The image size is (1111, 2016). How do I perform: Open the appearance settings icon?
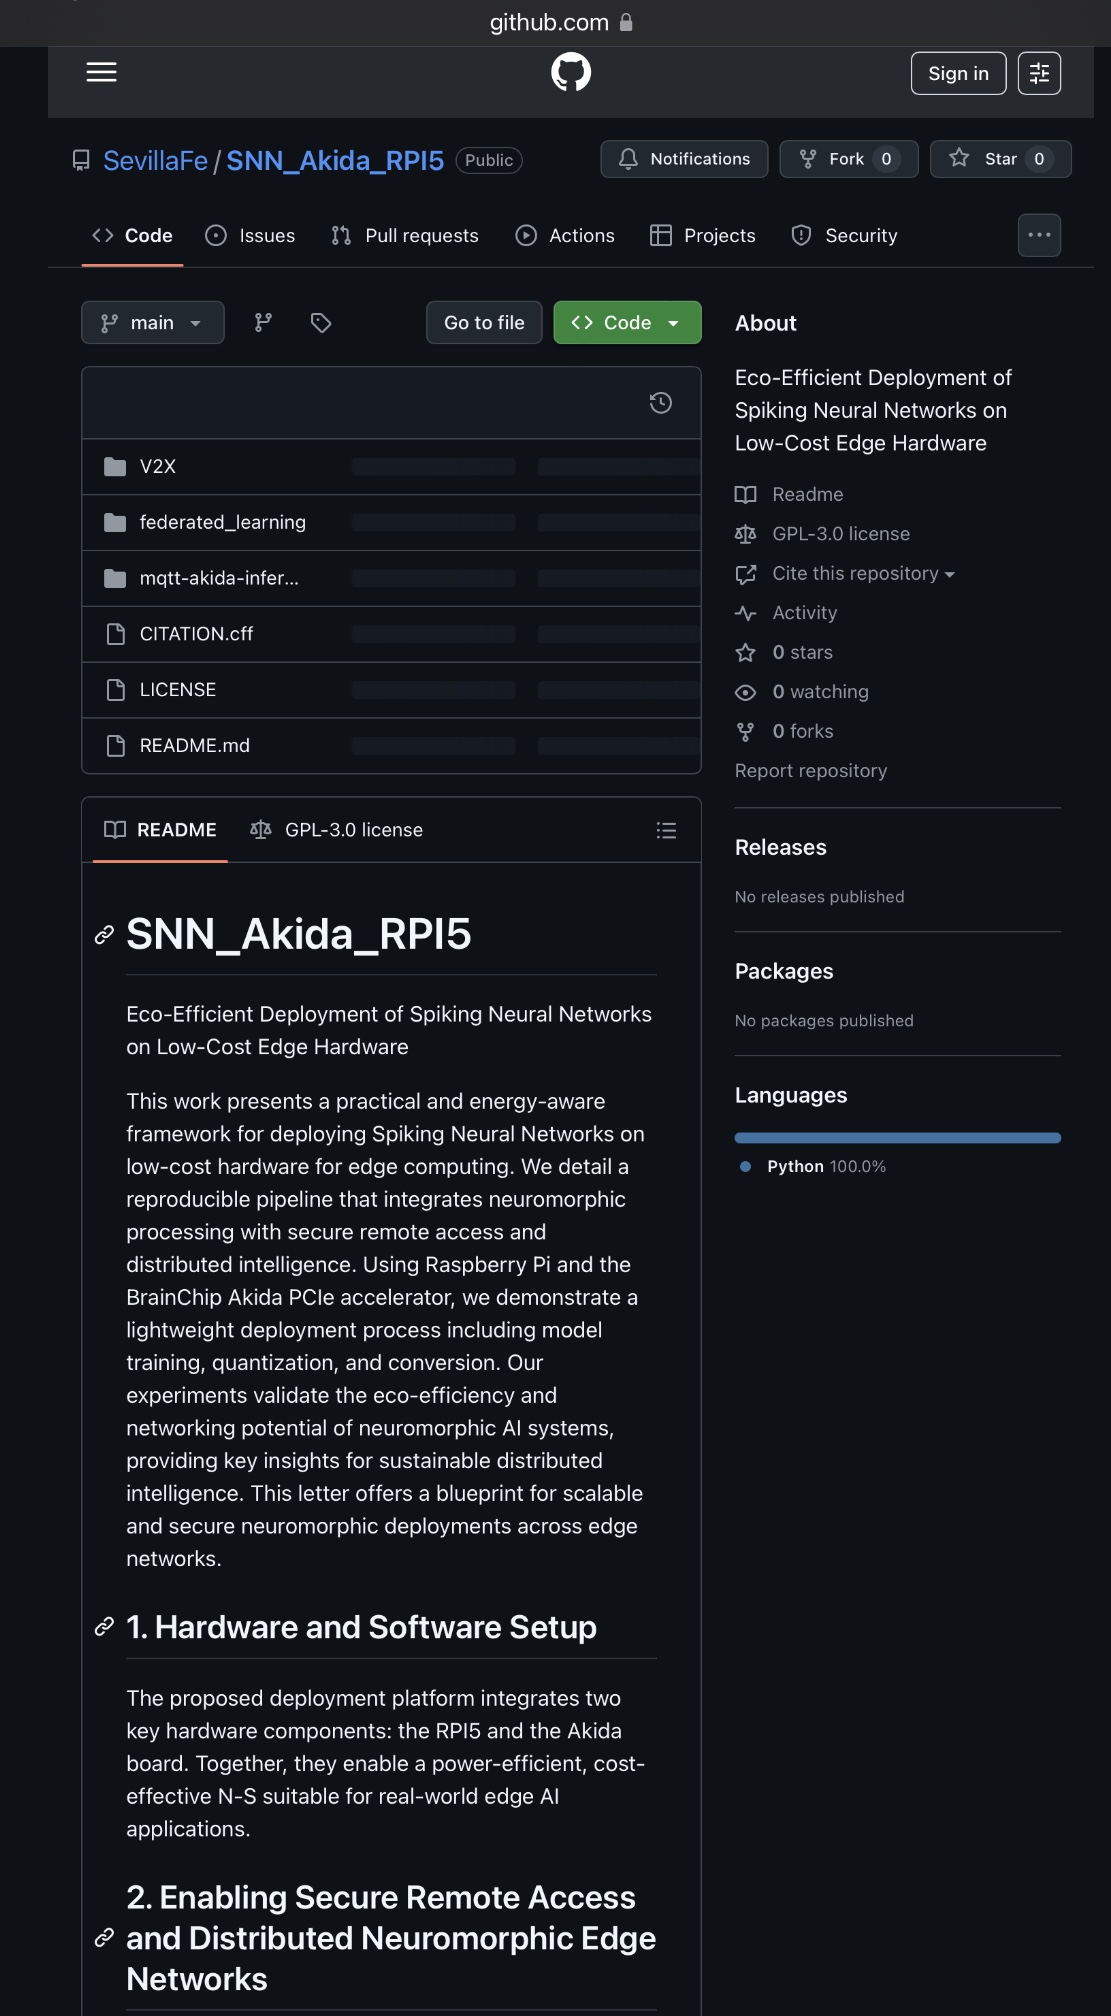tap(1039, 73)
